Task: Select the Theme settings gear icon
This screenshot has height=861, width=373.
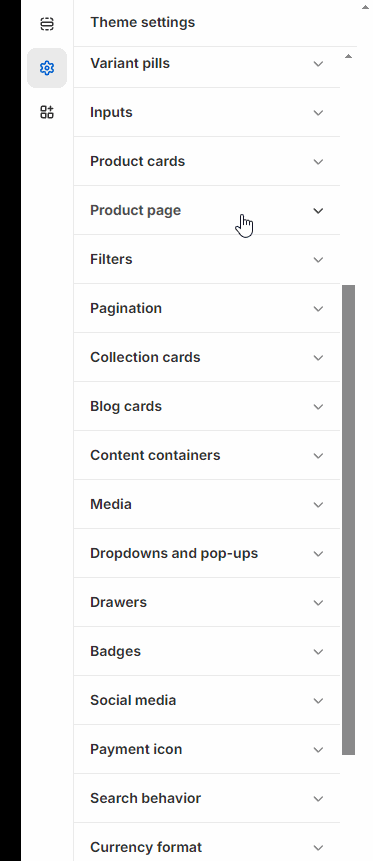Action: (47, 68)
